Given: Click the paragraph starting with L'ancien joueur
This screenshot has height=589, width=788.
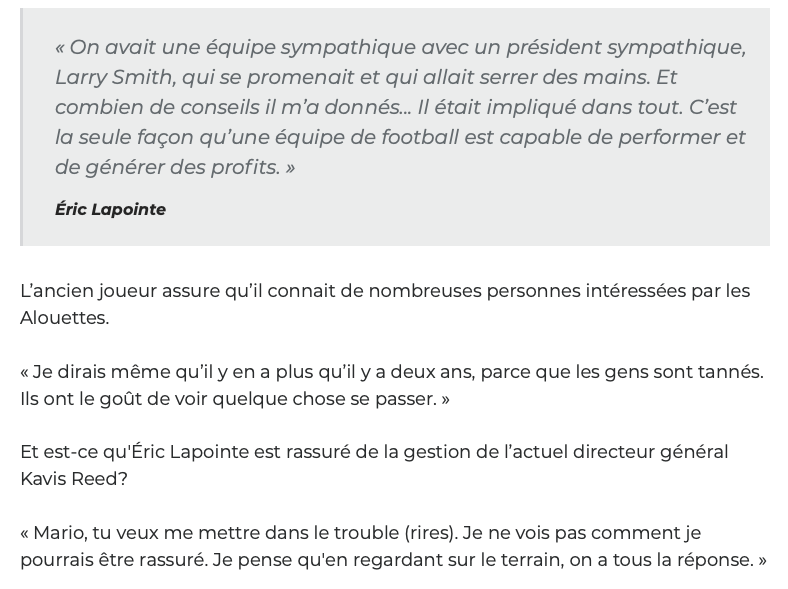Looking at the screenshot, I should coord(385,304).
